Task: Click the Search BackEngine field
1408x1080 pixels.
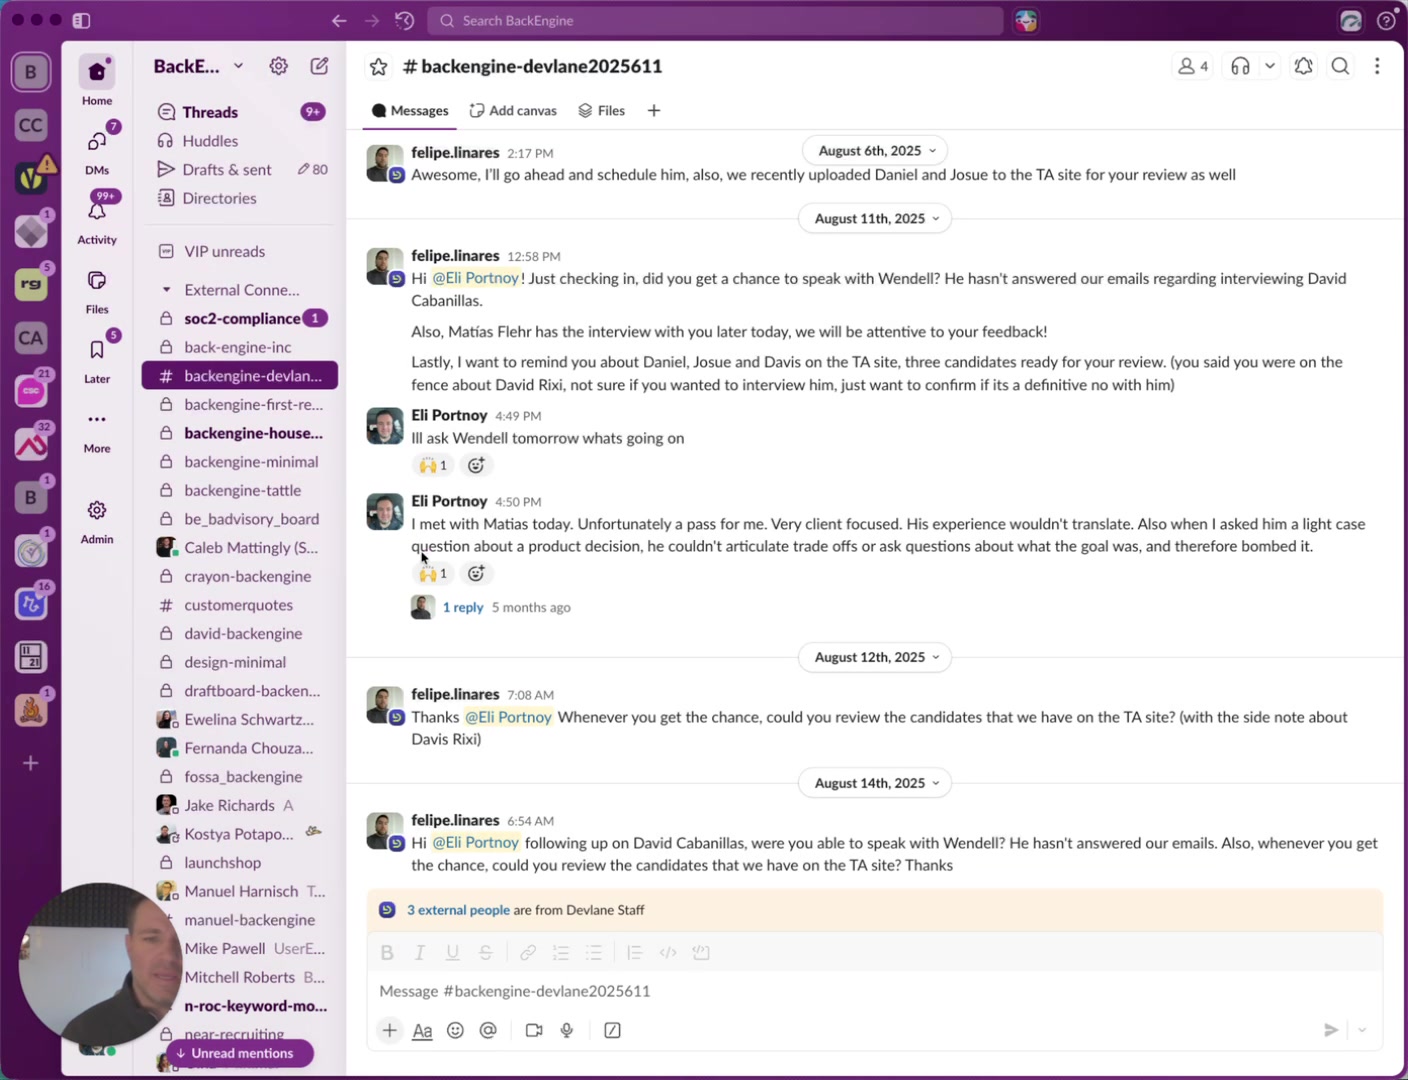Action: [x=715, y=20]
